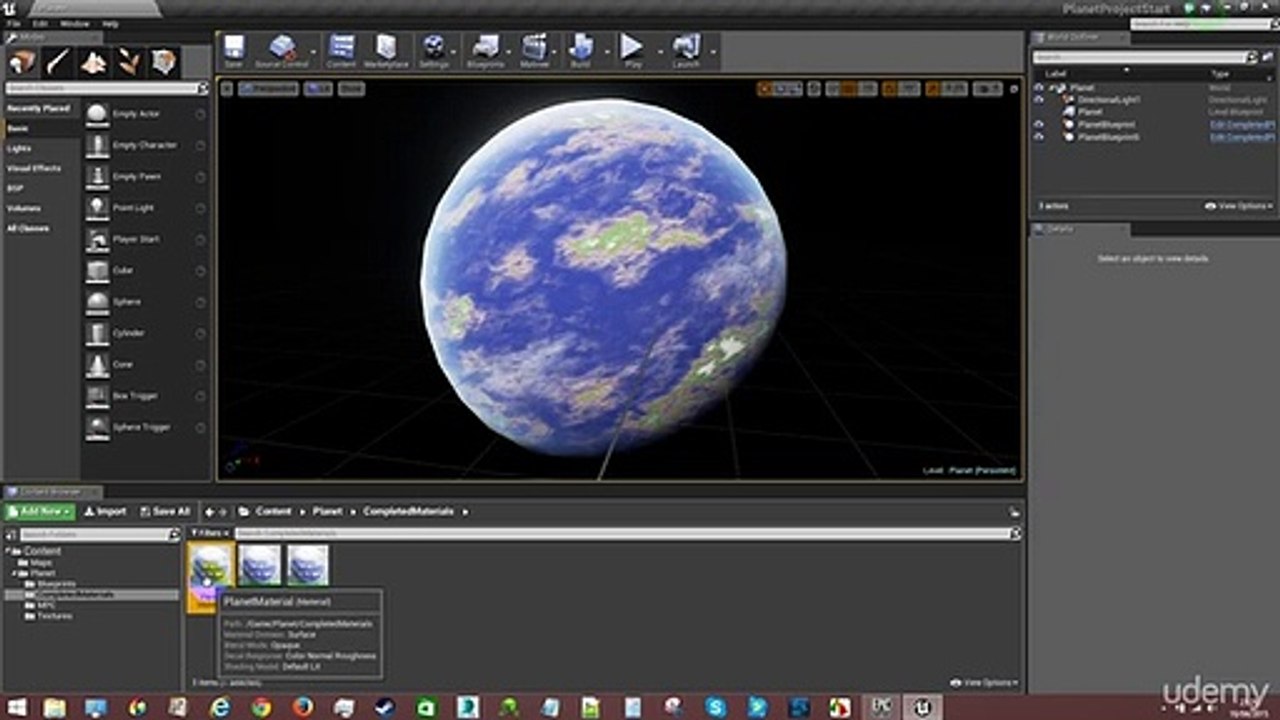The height and width of the screenshot is (720, 1280).
Task: Select the Empty Actor placement icon
Action: [x=97, y=114]
